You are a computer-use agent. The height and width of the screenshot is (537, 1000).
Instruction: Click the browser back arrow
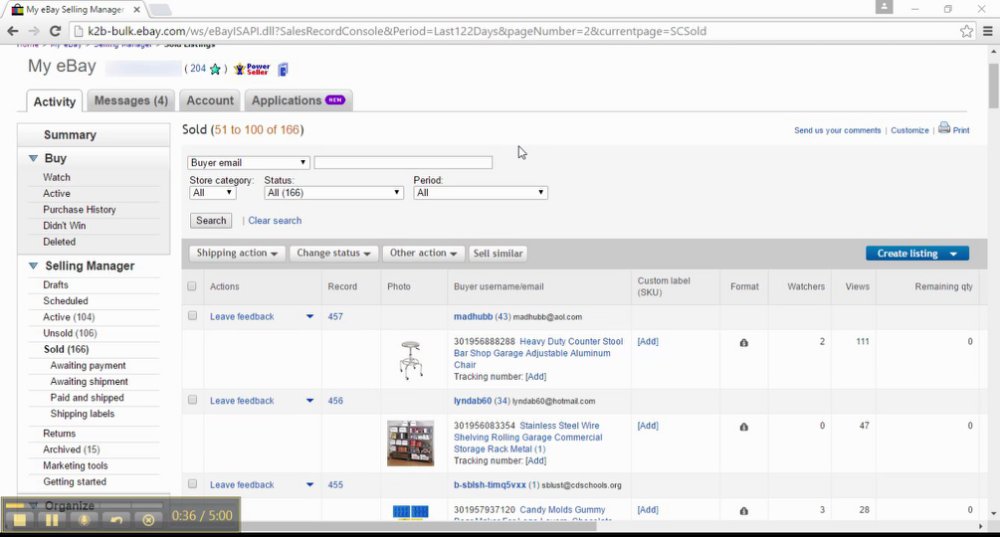tap(13, 31)
